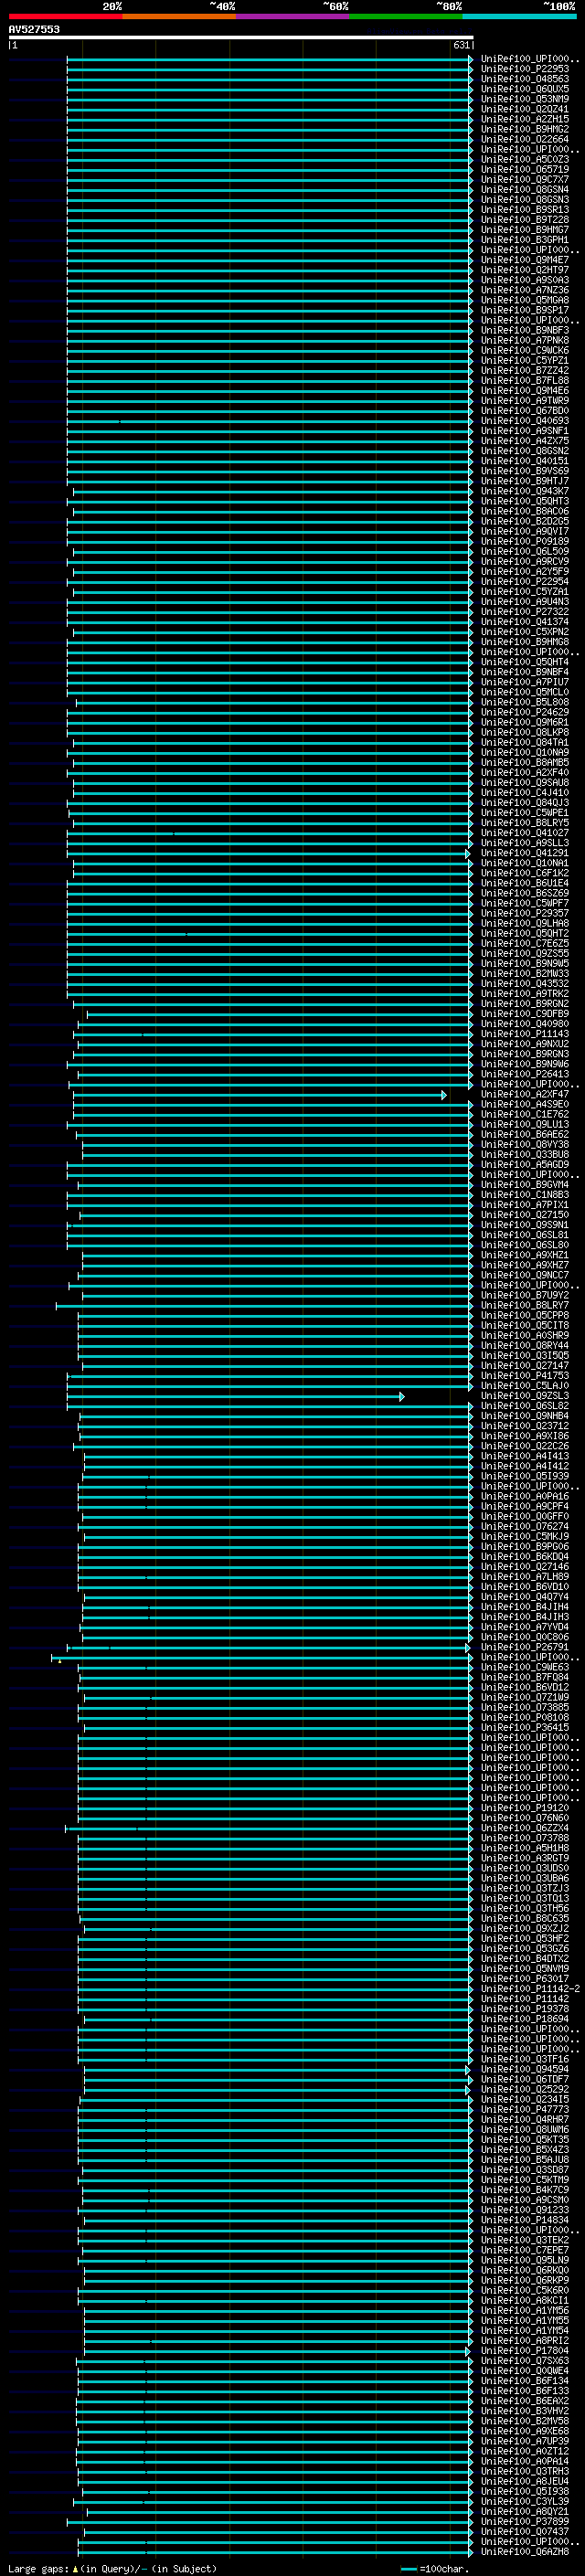Select hit label UniRef100_Q53NM9
Viewport: 585px width, 2576px height.
coord(525,99)
